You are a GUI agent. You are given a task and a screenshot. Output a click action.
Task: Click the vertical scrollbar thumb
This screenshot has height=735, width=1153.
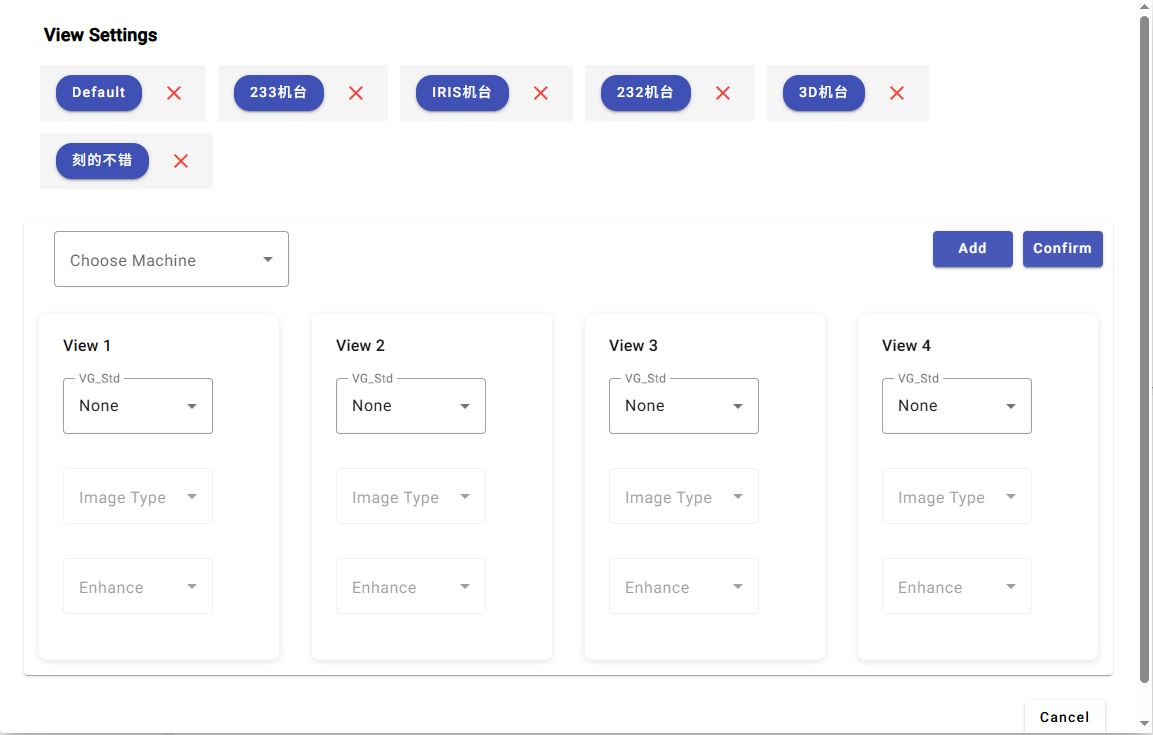coord(1145,350)
